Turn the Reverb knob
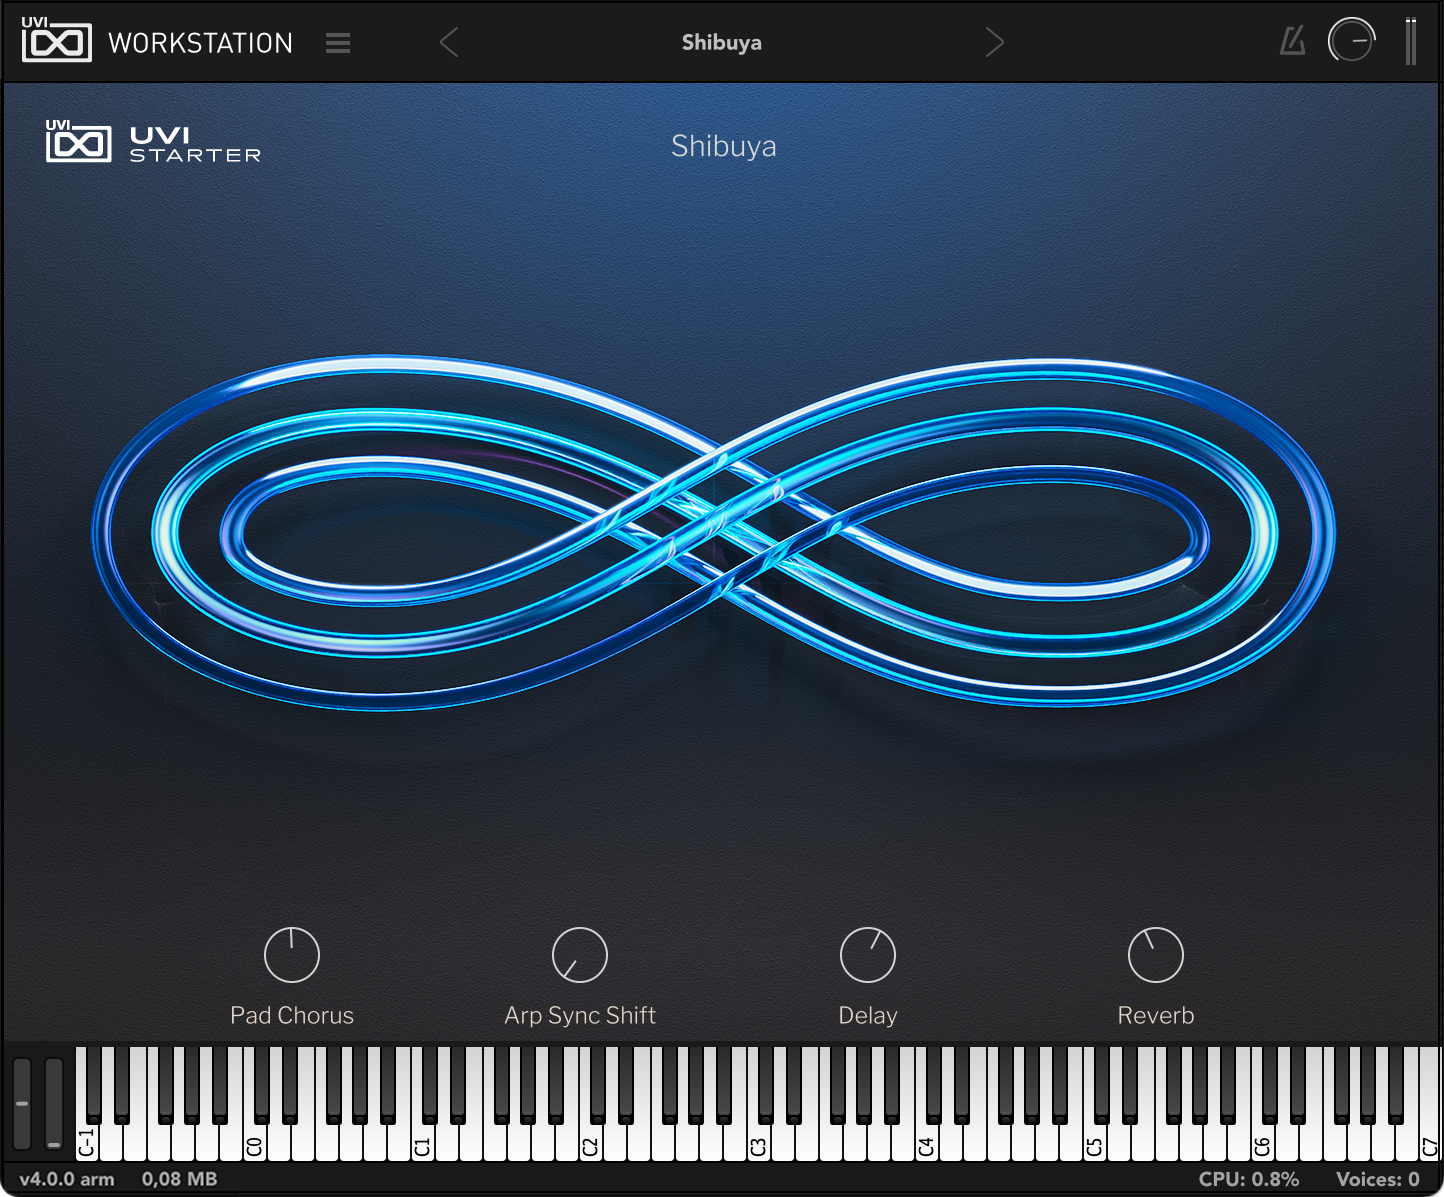Screen dimensions: 1444x1197 pos(1155,953)
